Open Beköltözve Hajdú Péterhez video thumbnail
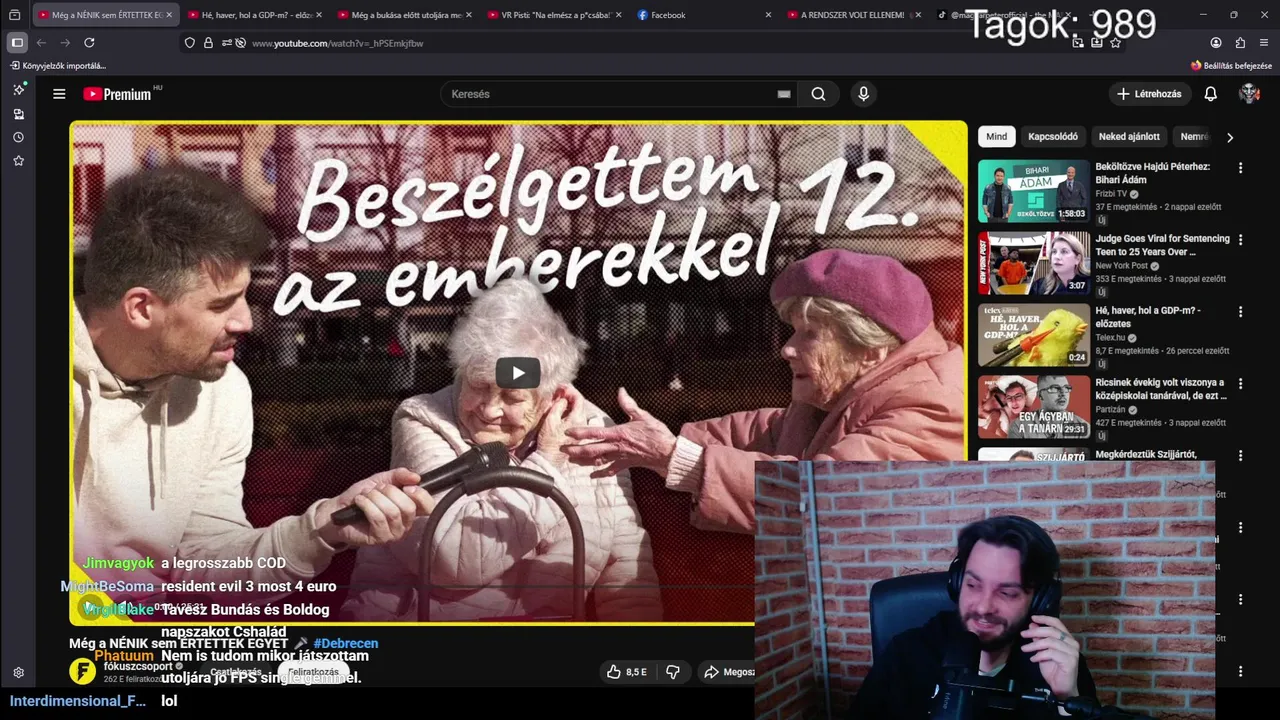Image resolution: width=1280 pixels, height=720 pixels. 1034,191
